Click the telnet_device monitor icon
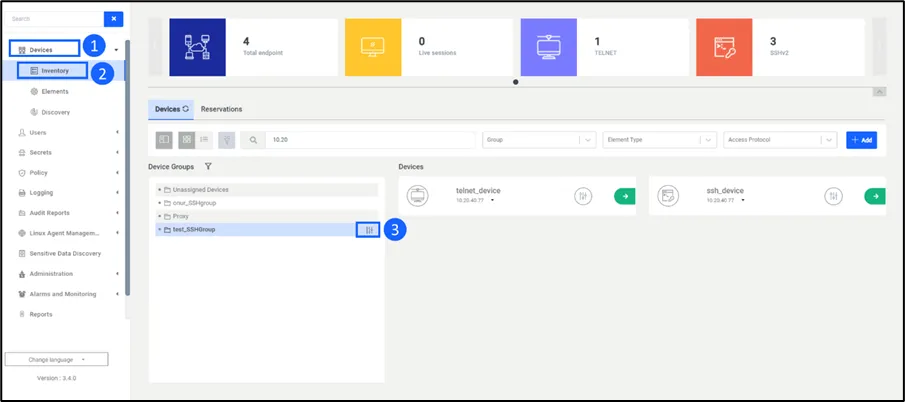 [417, 196]
